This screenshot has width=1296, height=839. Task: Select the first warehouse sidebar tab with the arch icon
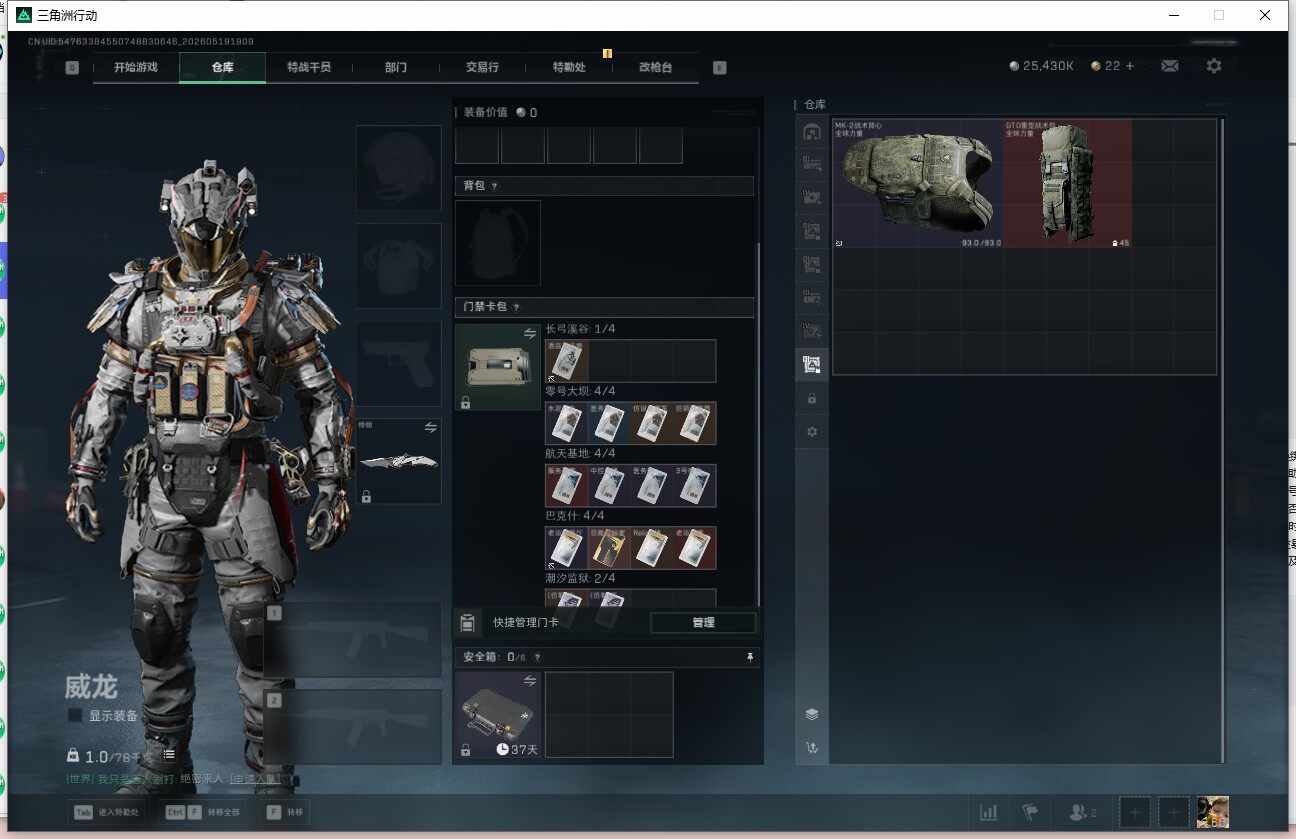coord(812,132)
